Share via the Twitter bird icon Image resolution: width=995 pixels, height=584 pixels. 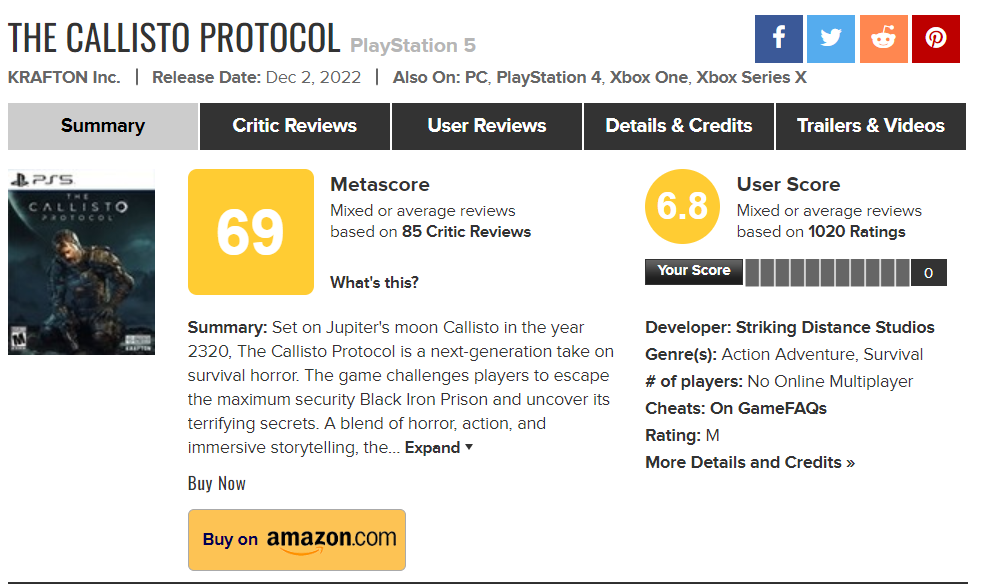831,39
